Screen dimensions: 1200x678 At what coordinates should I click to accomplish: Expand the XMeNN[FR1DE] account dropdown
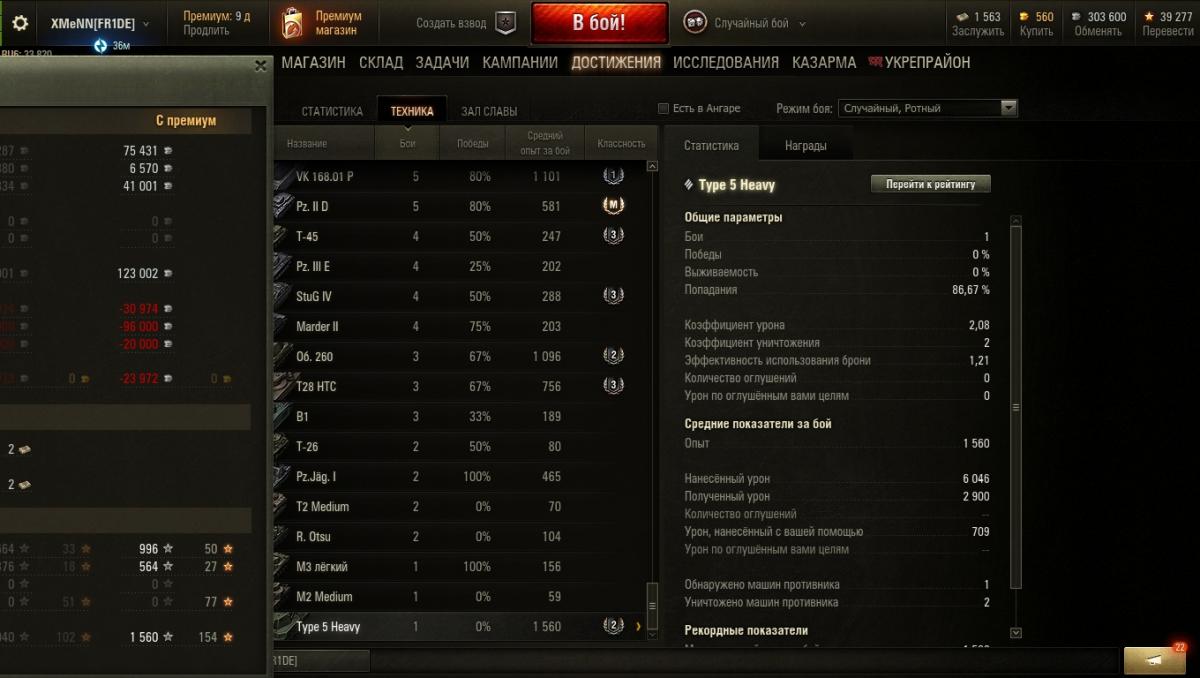(x=100, y=23)
